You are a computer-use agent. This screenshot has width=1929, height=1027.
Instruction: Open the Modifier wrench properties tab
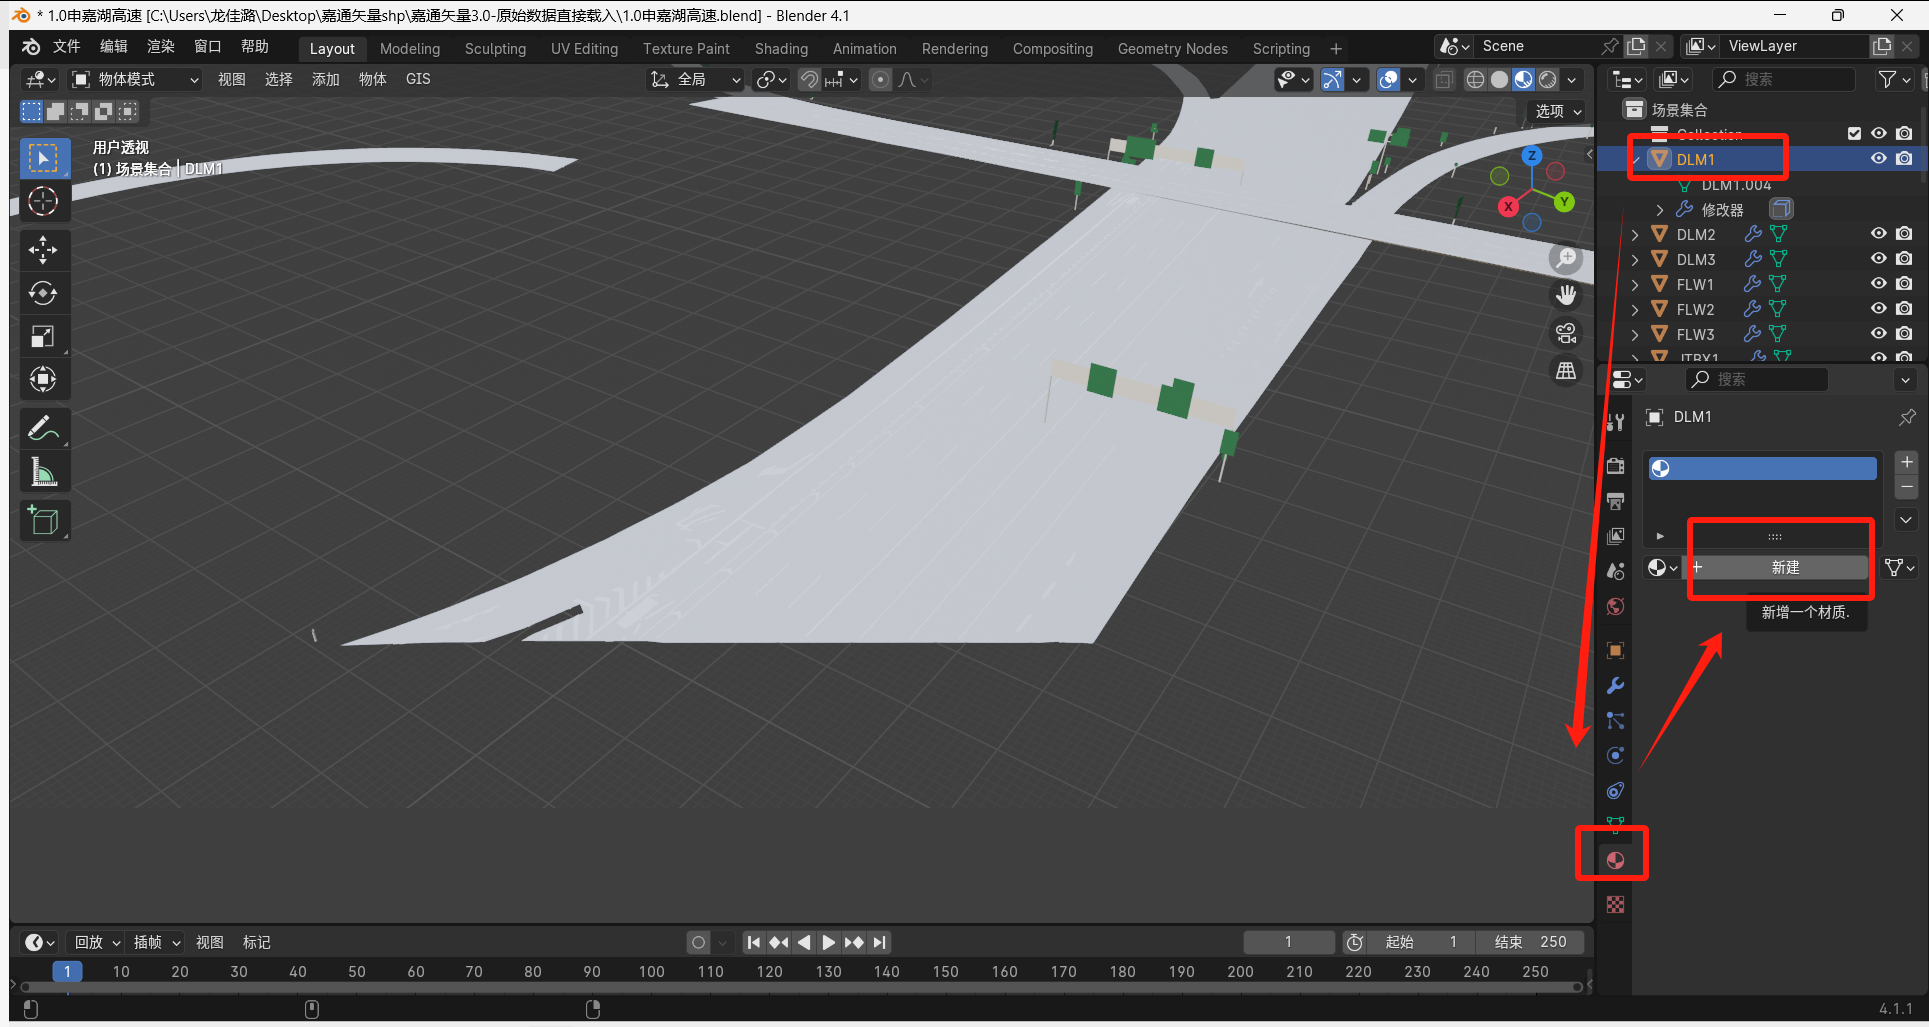pyautogui.click(x=1615, y=685)
